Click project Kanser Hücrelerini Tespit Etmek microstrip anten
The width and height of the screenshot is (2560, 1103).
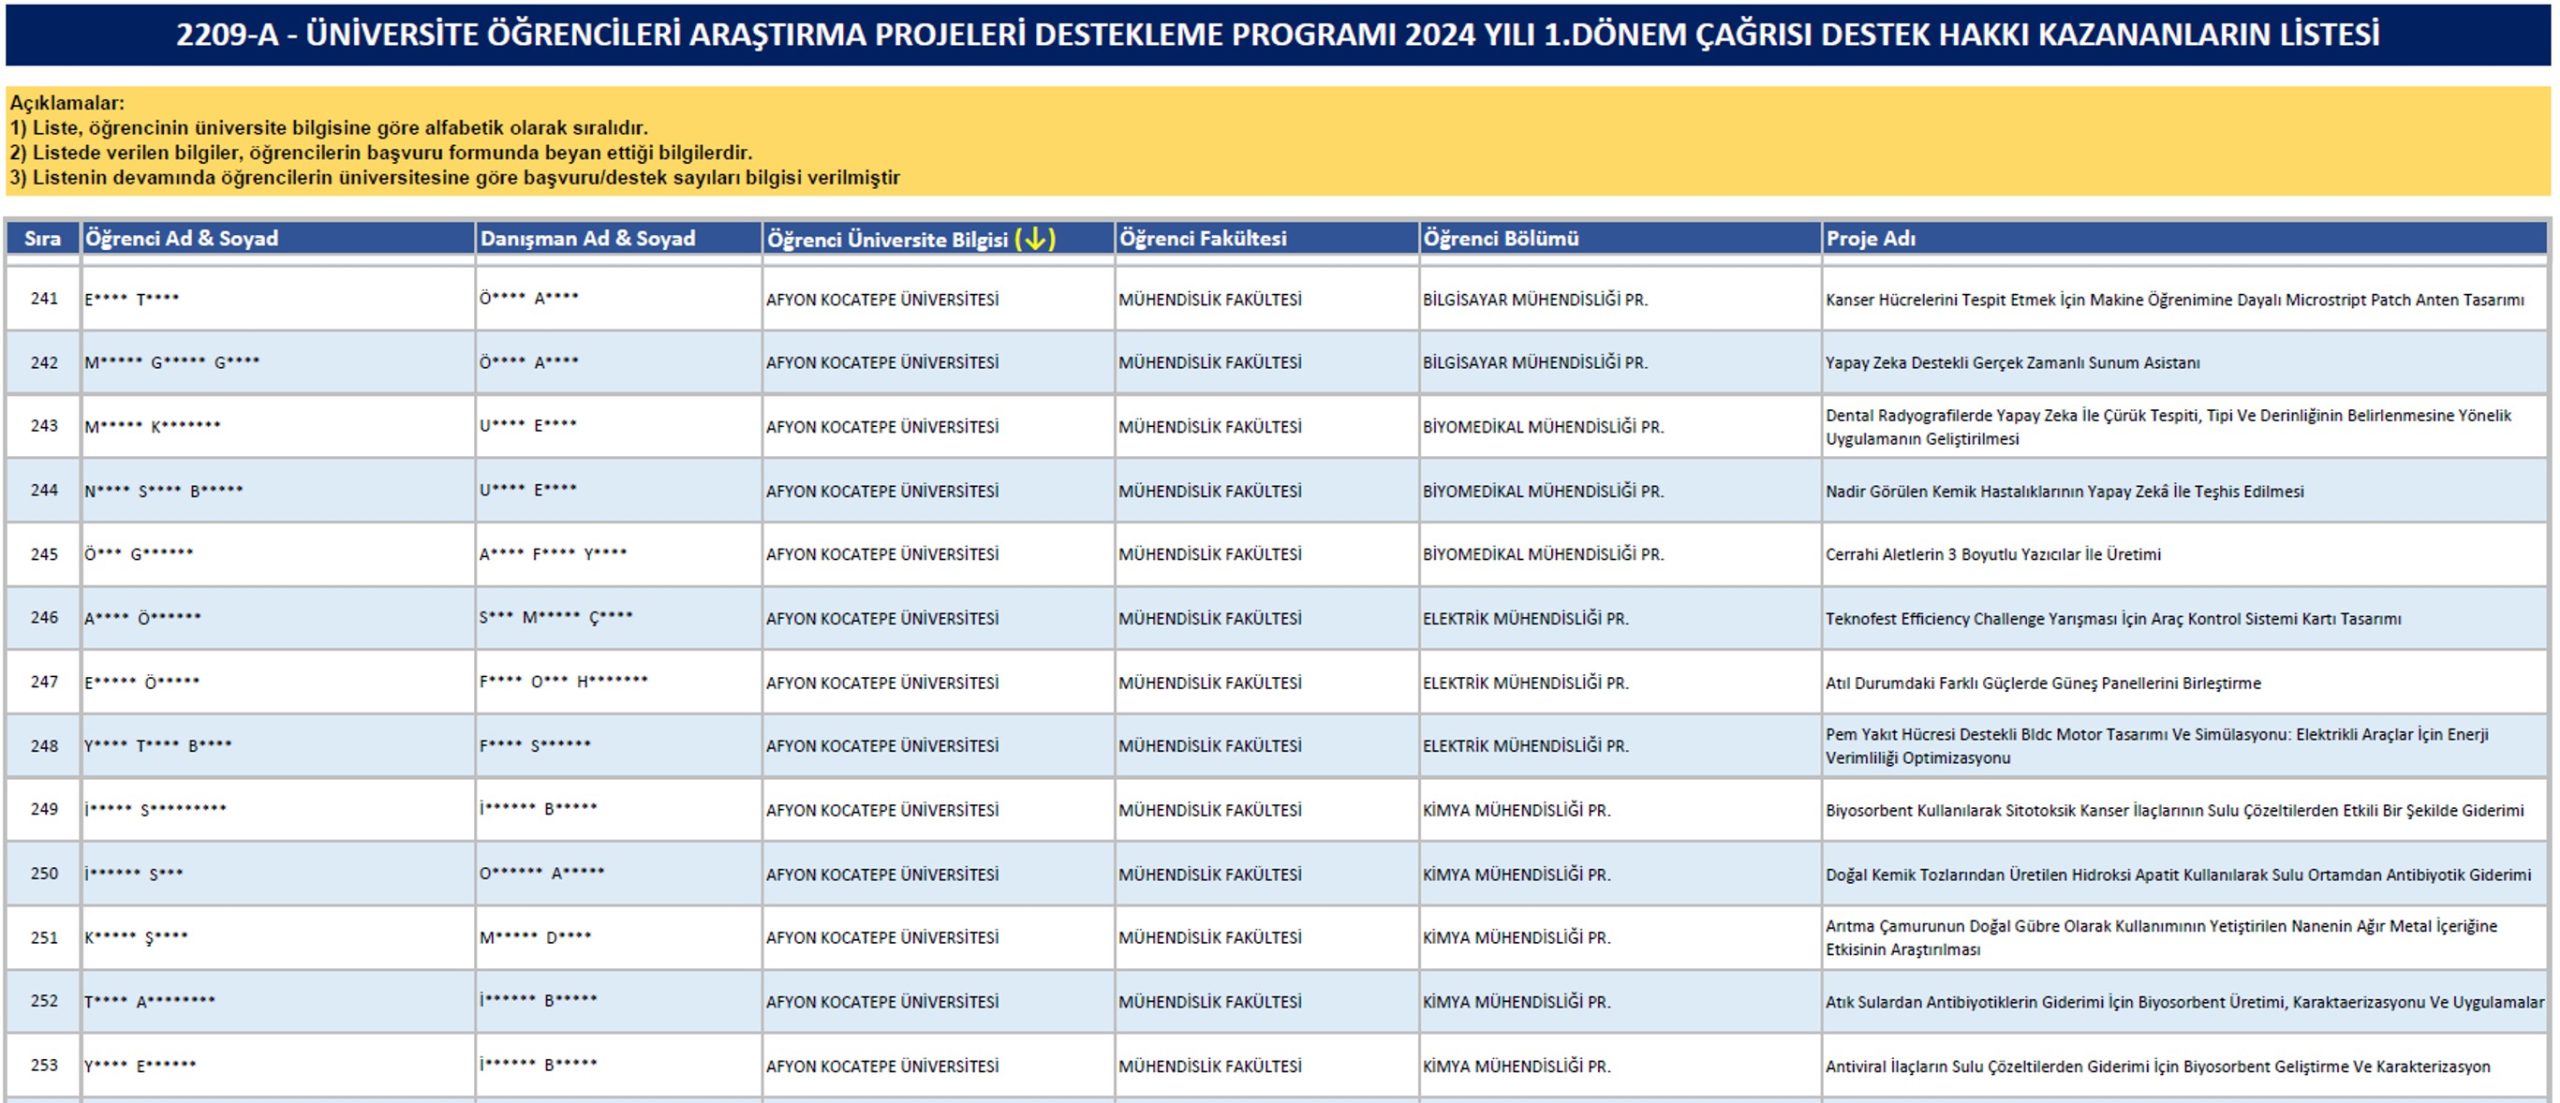(2175, 299)
